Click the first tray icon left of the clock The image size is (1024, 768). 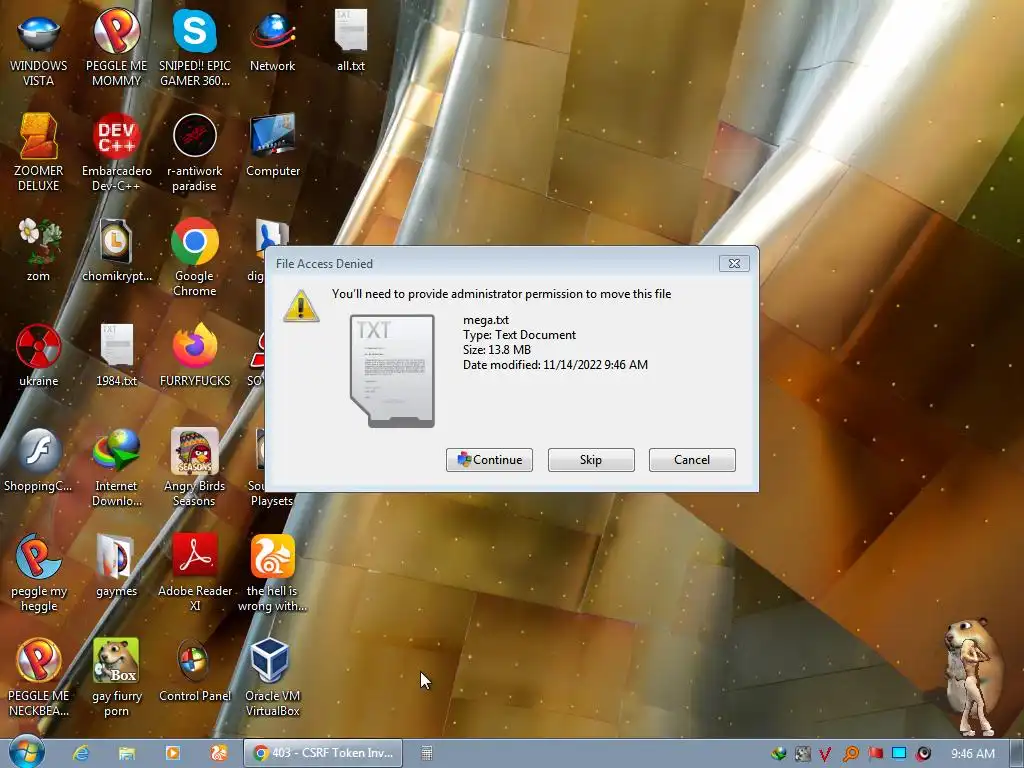tap(923, 754)
